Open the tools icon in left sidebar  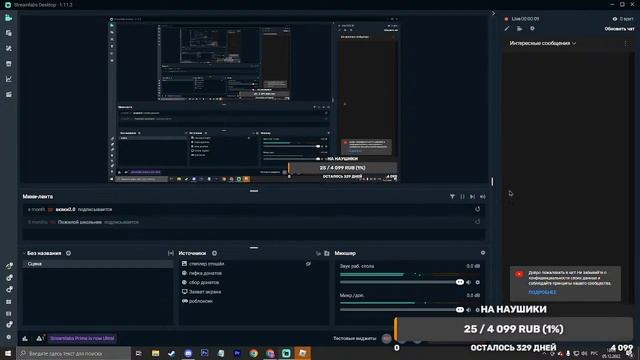[x=9, y=48]
